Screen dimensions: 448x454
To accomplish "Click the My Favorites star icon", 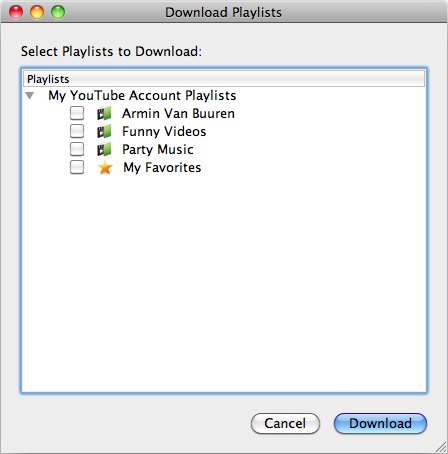I will point(105,167).
